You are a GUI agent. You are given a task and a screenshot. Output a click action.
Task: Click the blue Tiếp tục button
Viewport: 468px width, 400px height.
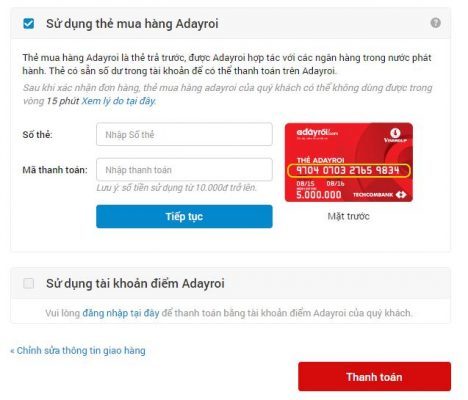[184, 216]
